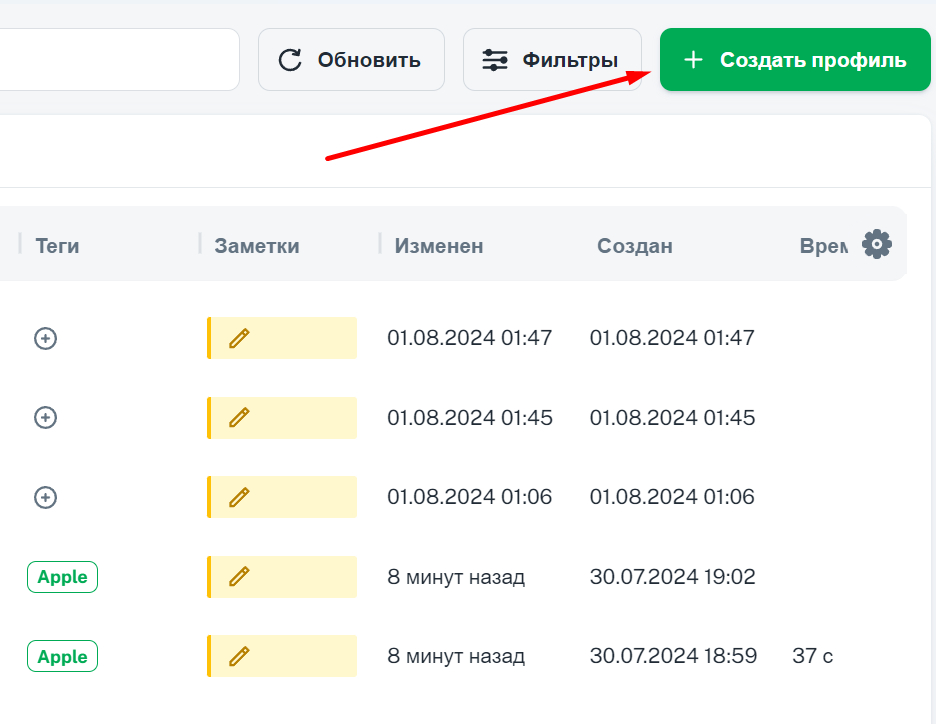936x724 pixels.
Task: Click Apple tag in 19:02 profile row
Action: (62, 577)
